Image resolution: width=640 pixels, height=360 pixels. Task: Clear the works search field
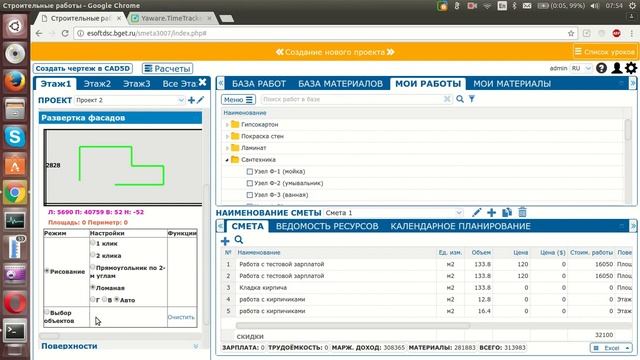447,99
